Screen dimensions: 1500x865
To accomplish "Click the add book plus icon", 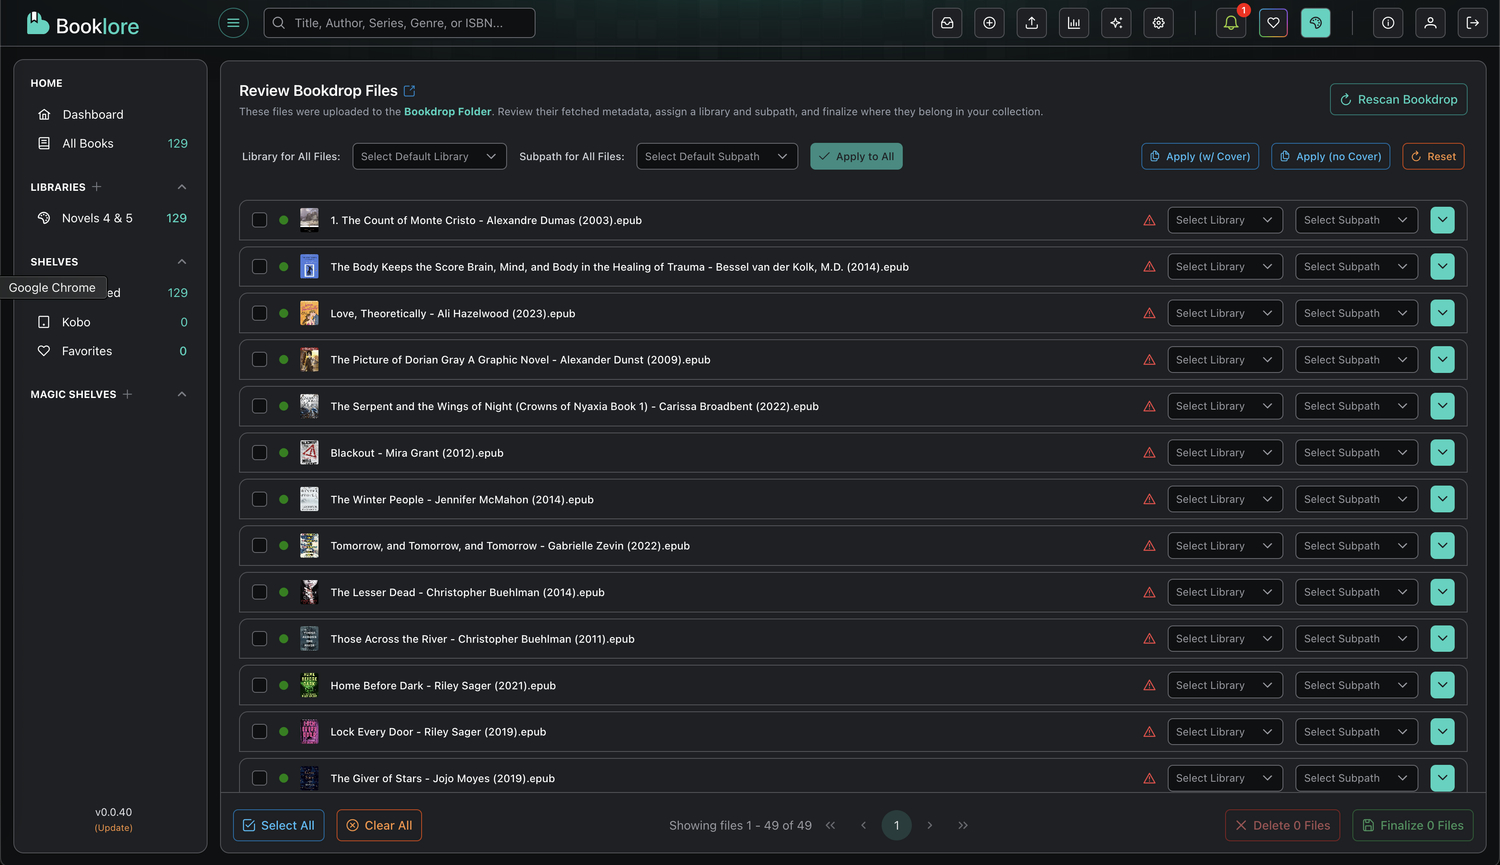I will pos(989,22).
